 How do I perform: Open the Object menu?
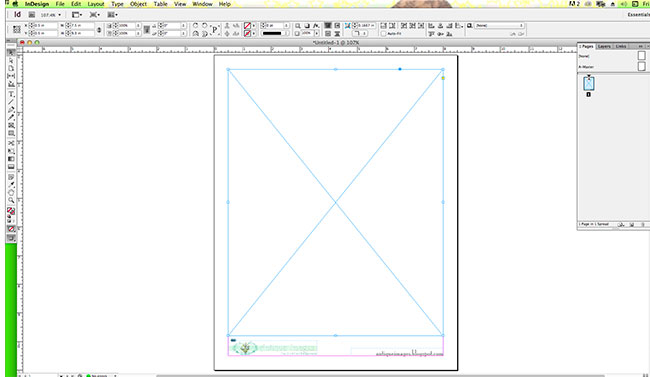pos(138,4)
